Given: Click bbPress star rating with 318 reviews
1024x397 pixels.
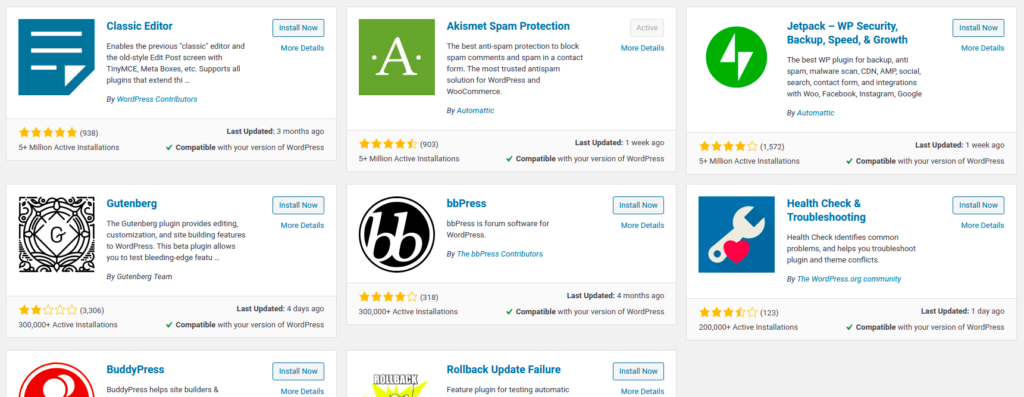Looking at the screenshot, I should [x=388, y=297].
